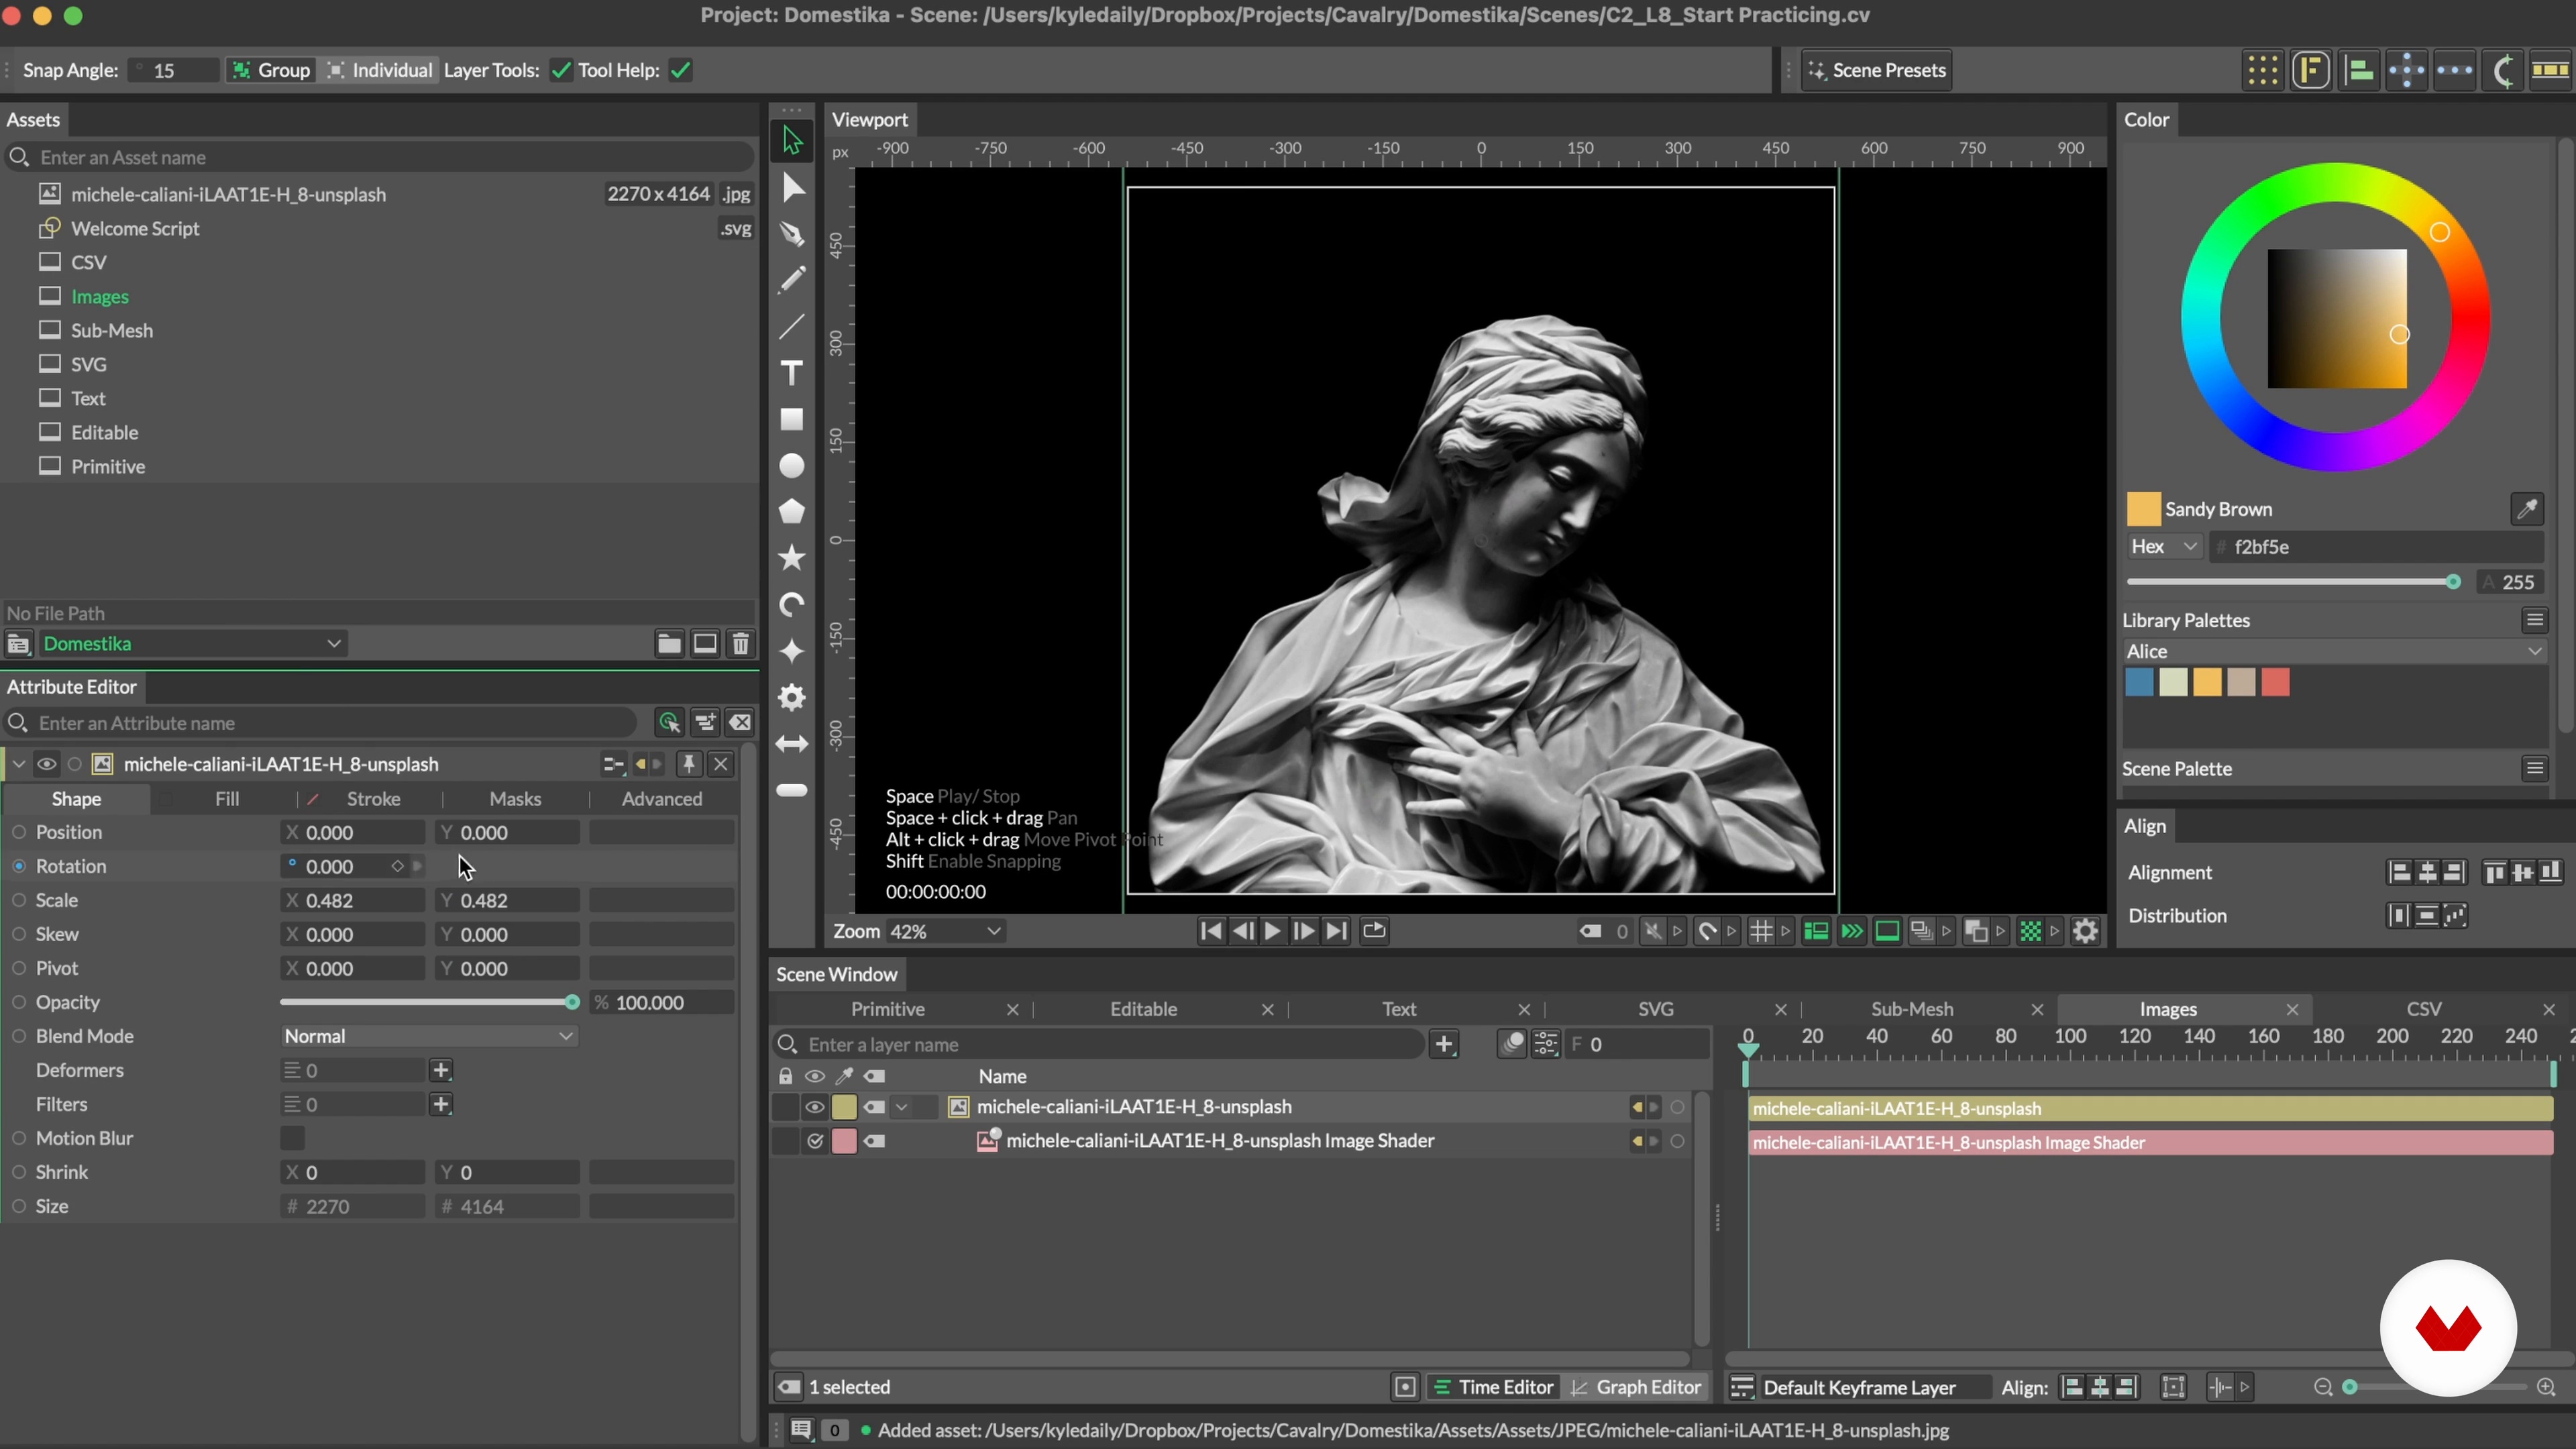Switch to Stroke tab
2576x1449 pixels.
pyautogui.click(x=373, y=799)
